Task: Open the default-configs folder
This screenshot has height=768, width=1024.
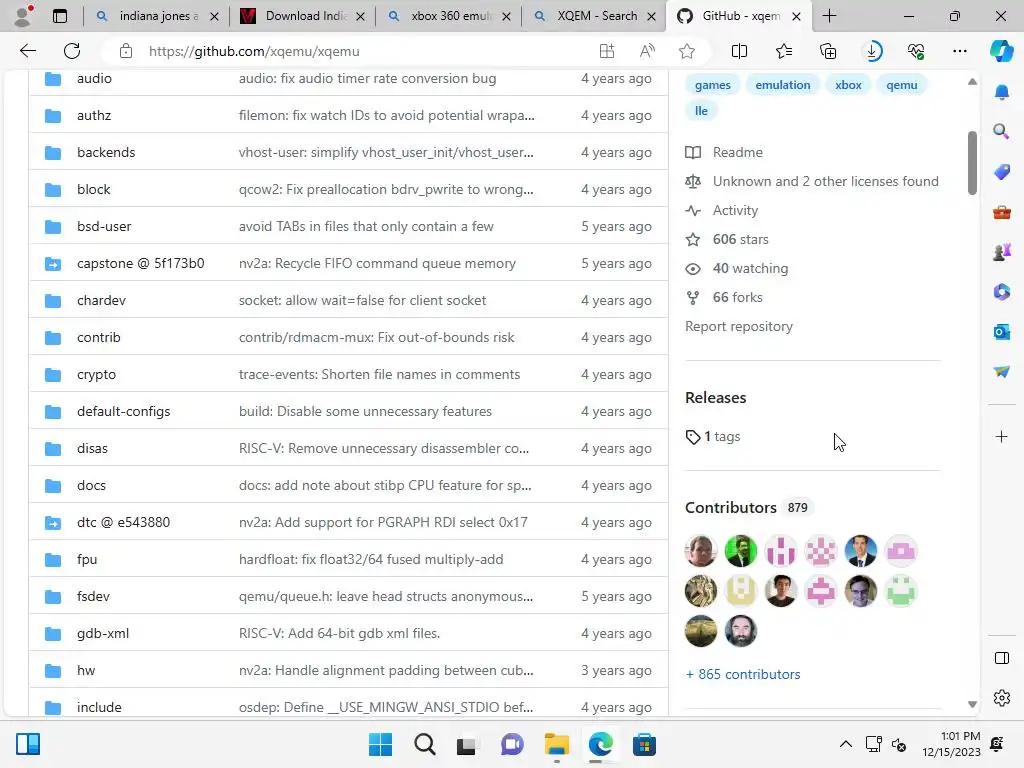Action: pos(123,411)
